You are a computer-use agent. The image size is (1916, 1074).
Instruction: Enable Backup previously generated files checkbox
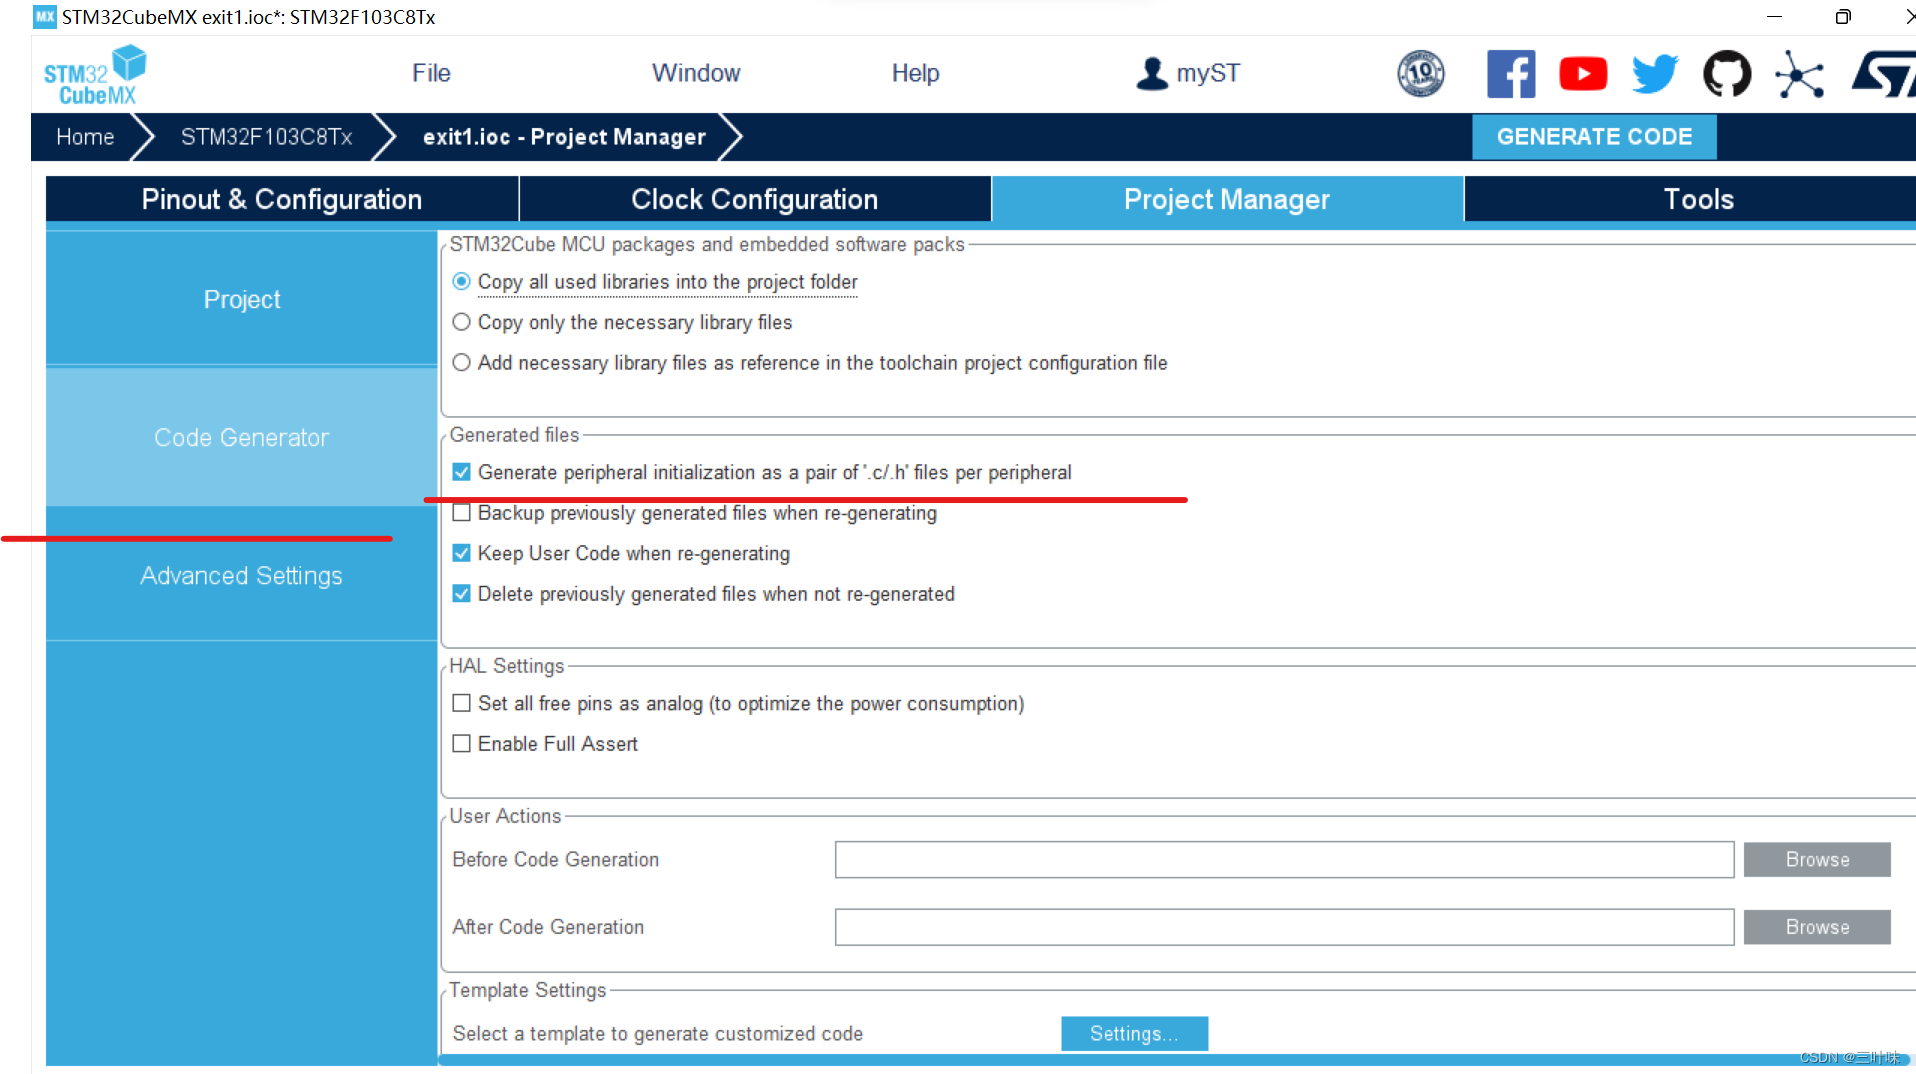[x=461, y=513]
